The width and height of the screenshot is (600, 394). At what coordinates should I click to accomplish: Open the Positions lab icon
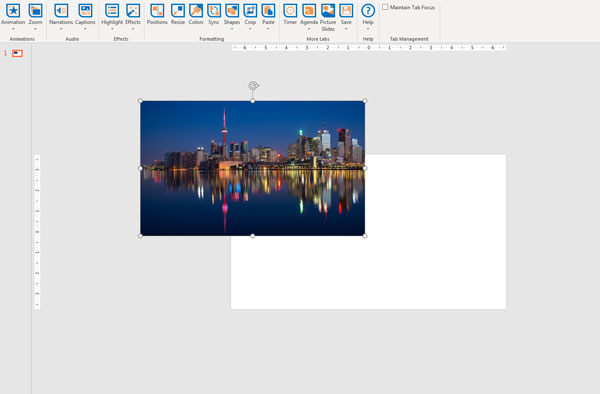coord(157,10)
